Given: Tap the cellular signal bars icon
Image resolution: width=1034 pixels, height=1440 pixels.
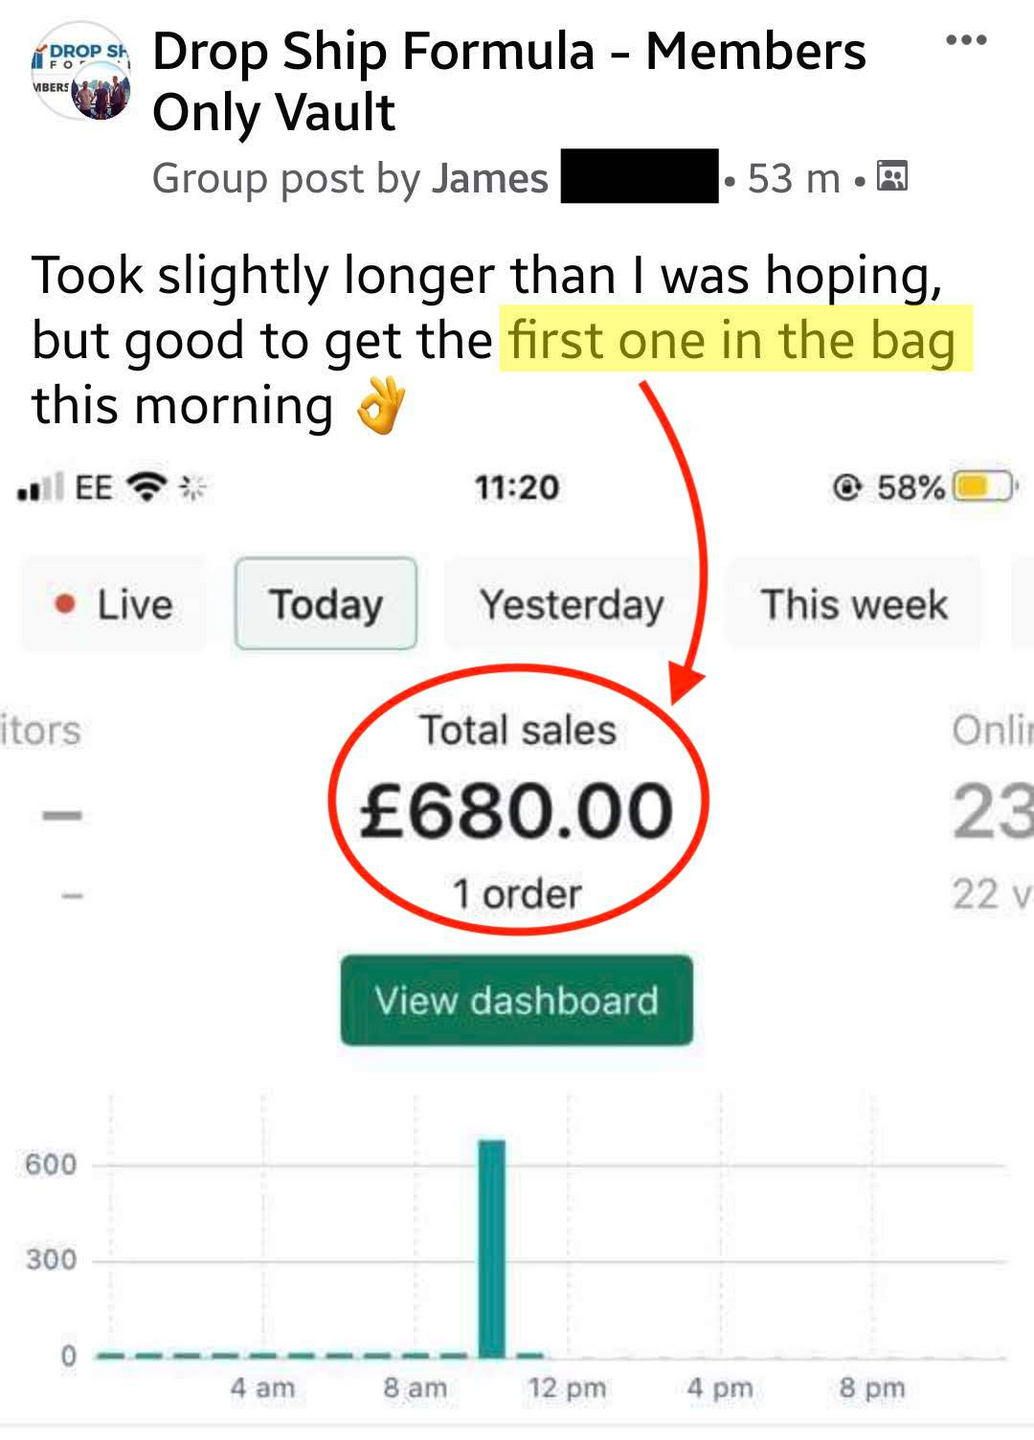Looking at the screenshot, I should click(x=41, y=487).
